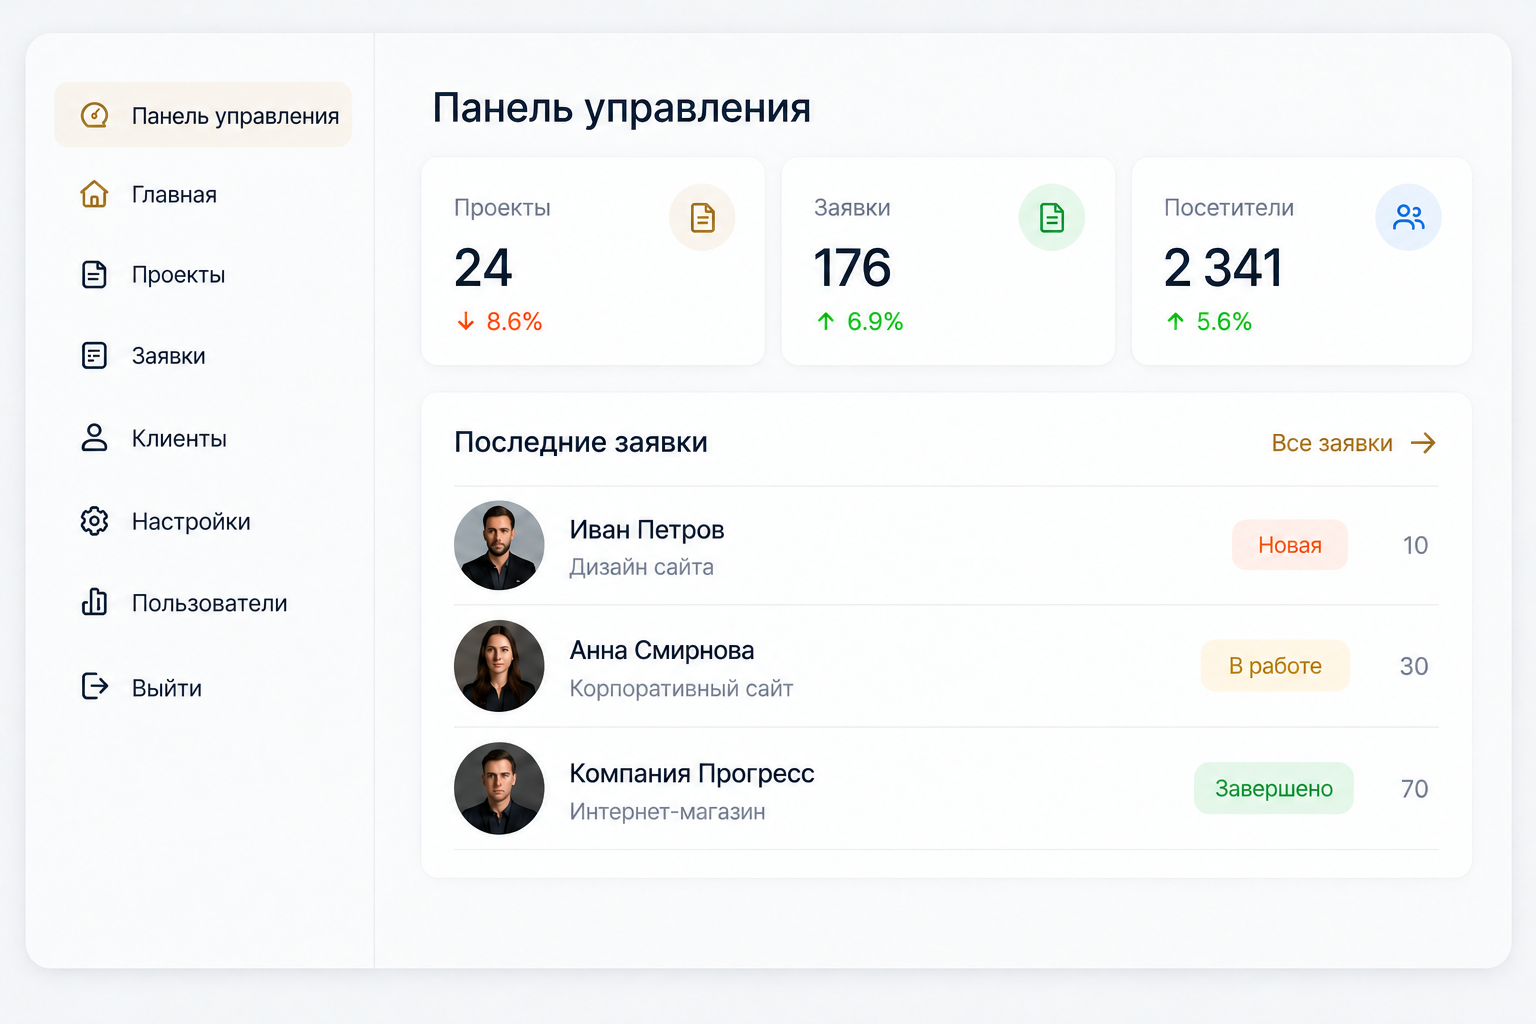Click the gear icon beside Настройки
This screenshot has width=1536, height=1024.
[x=94, y=521]
